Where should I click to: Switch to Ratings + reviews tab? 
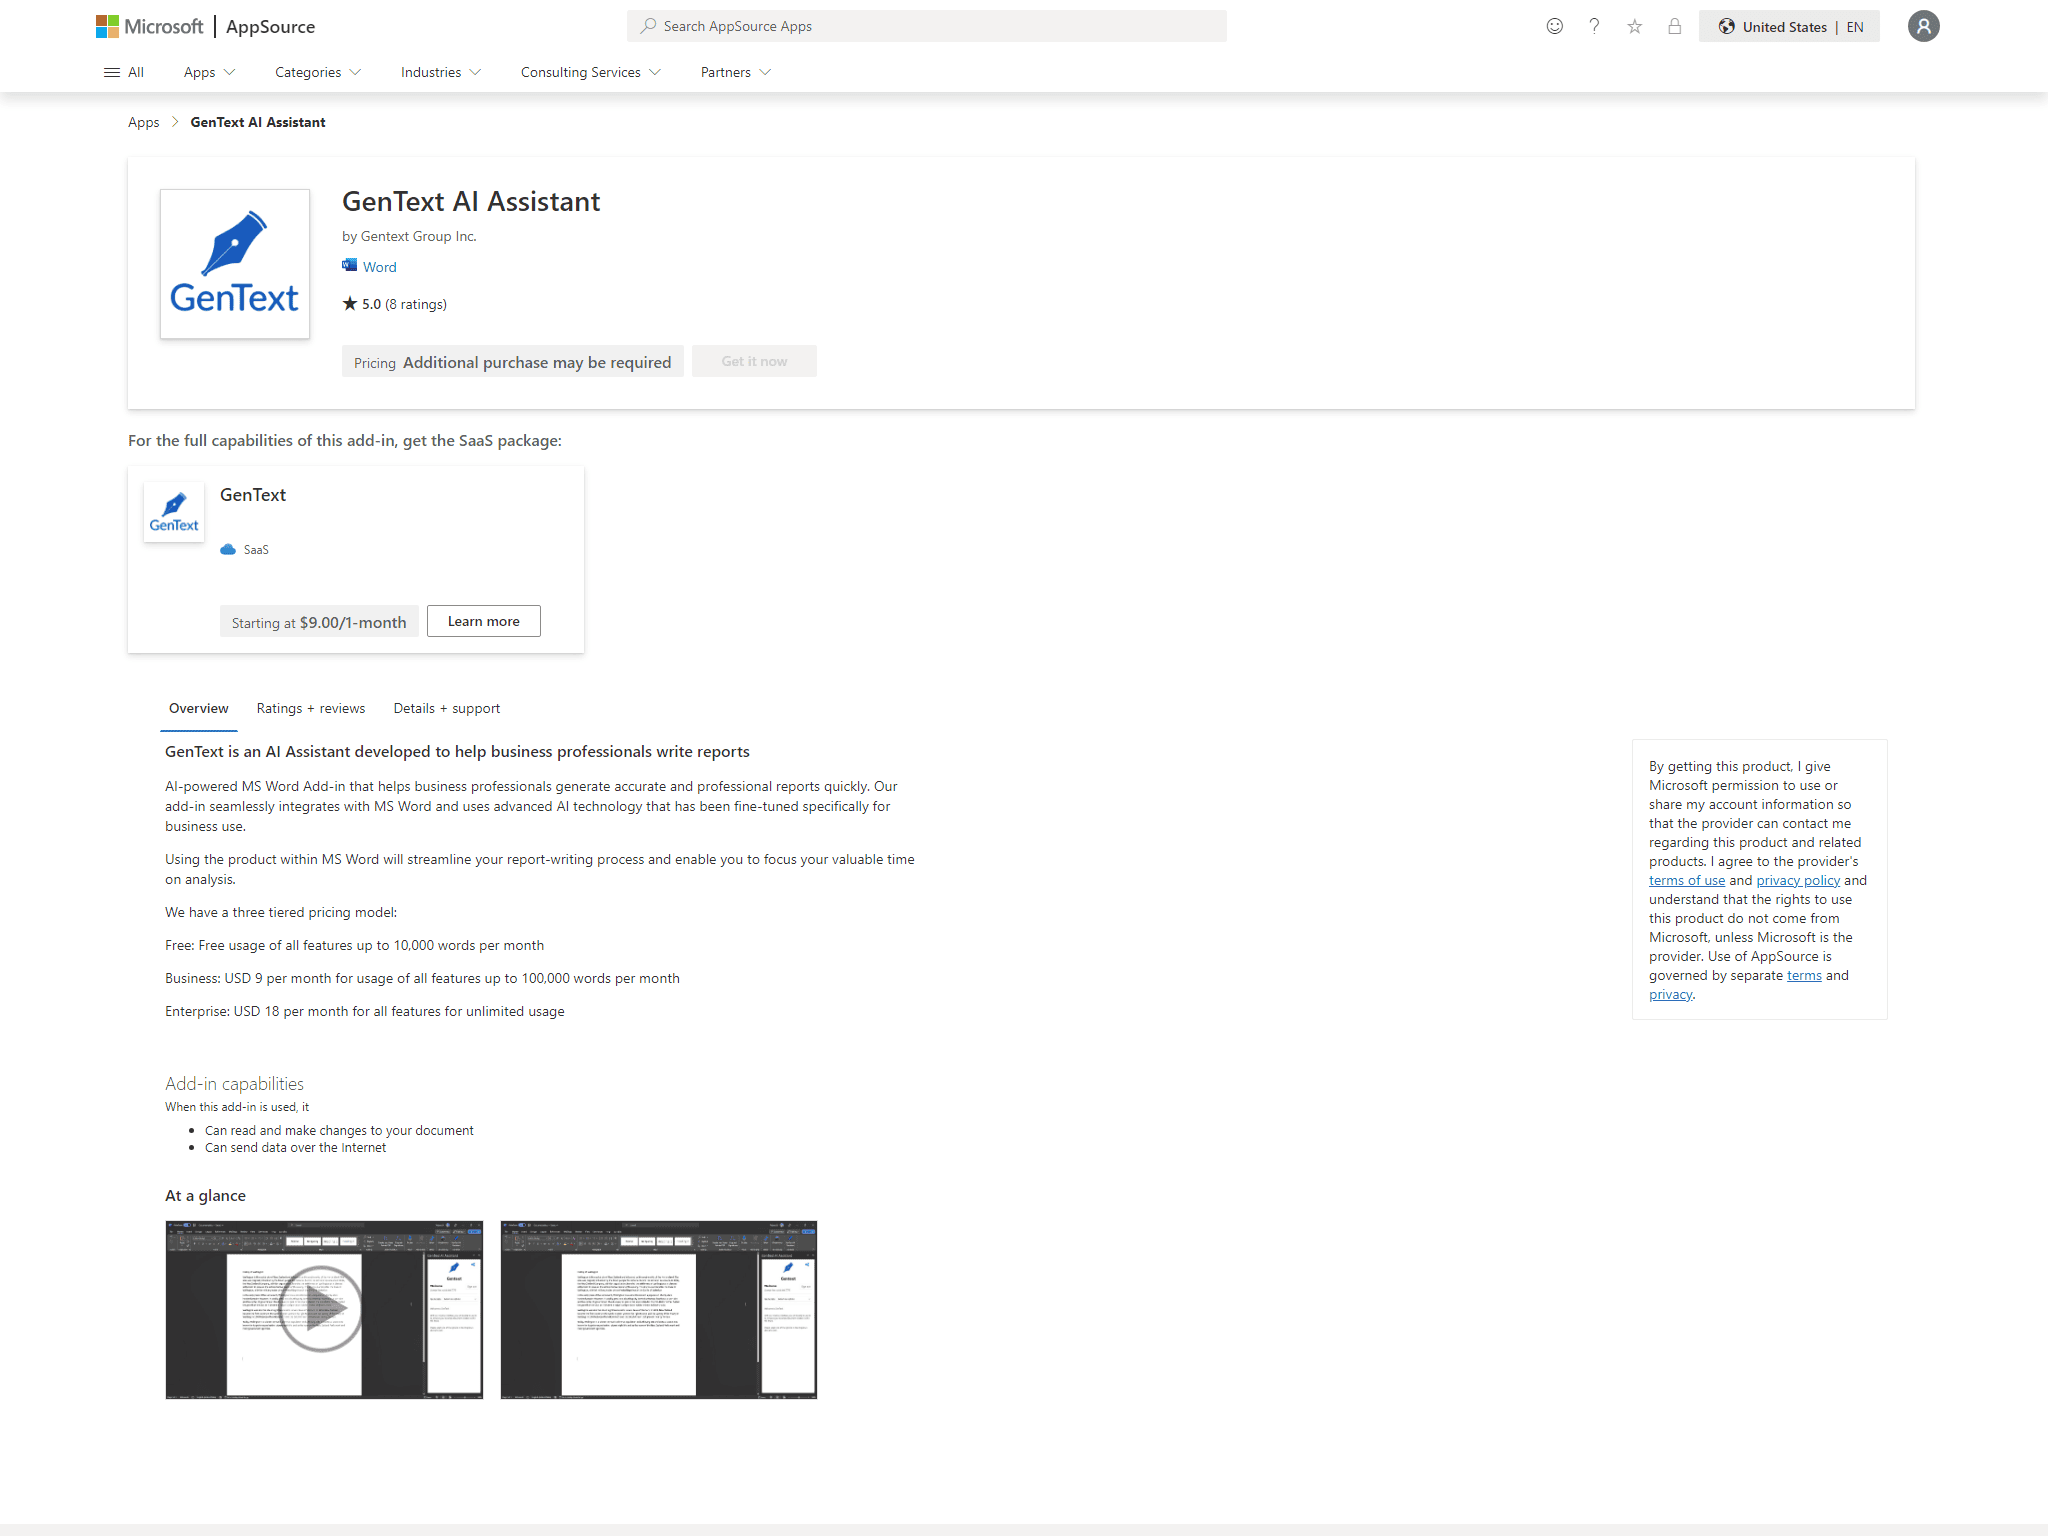point(311,708)
